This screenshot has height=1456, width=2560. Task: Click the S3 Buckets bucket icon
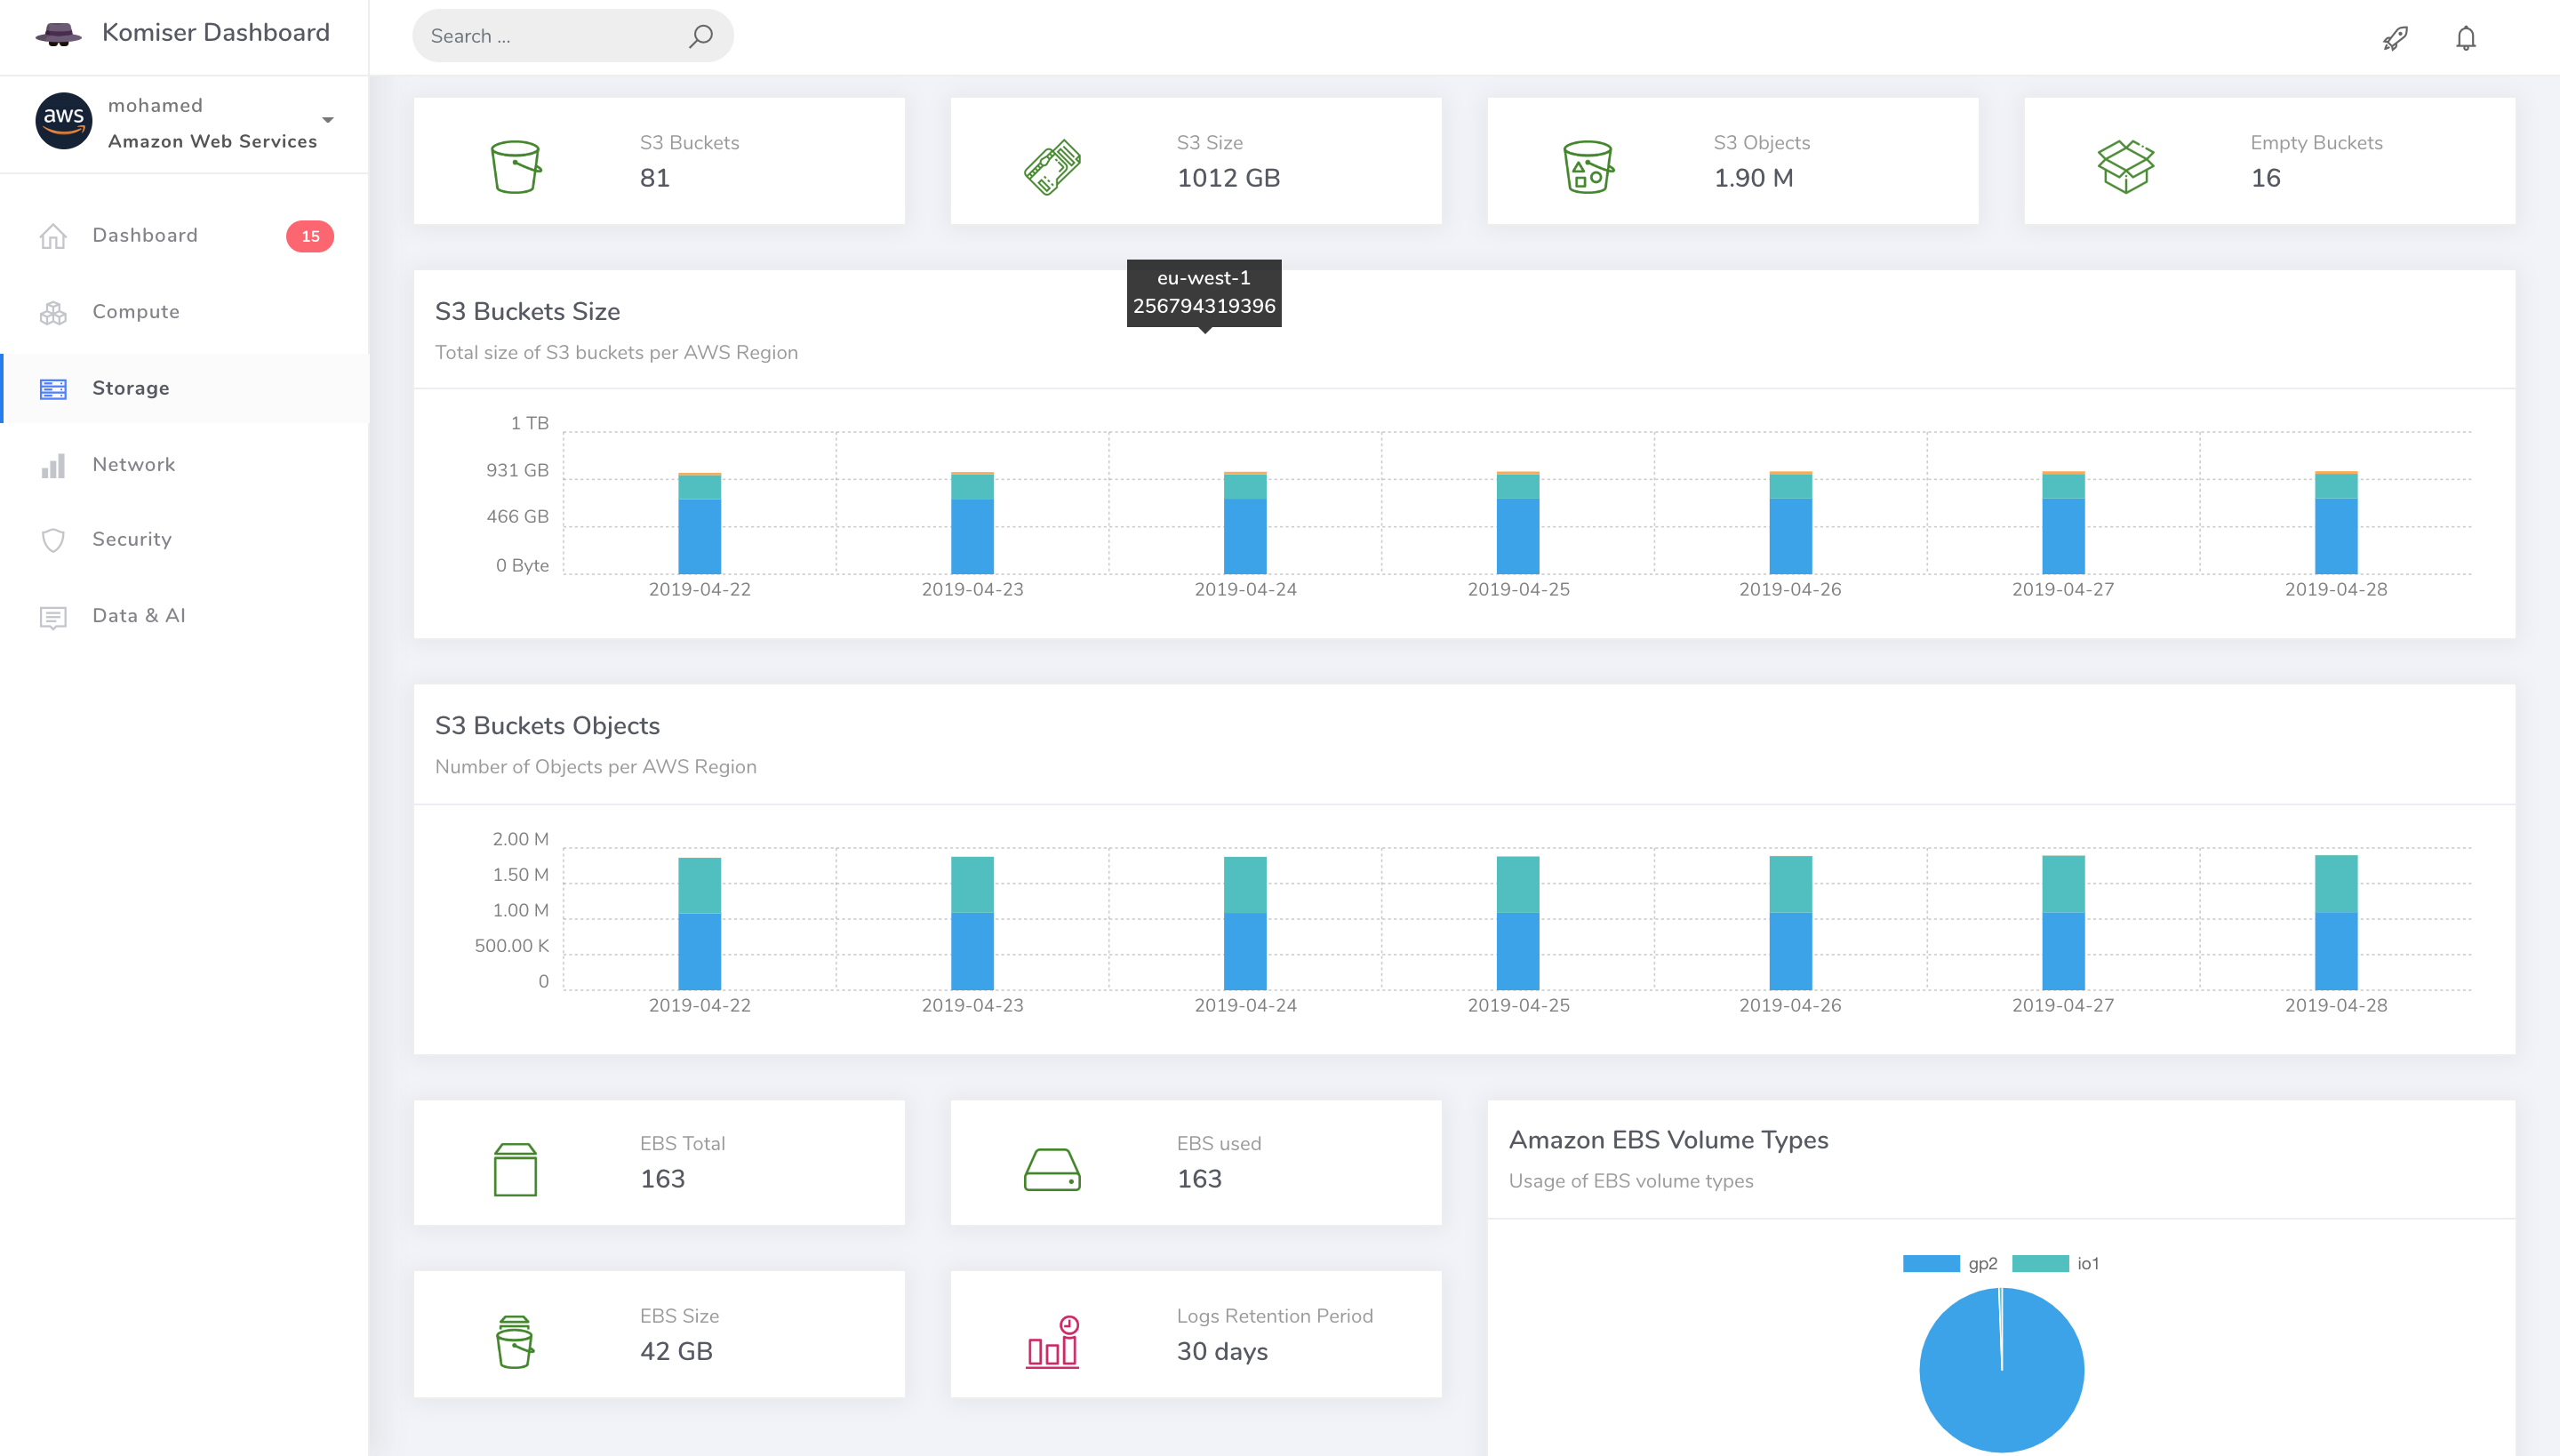click(515, 166)
